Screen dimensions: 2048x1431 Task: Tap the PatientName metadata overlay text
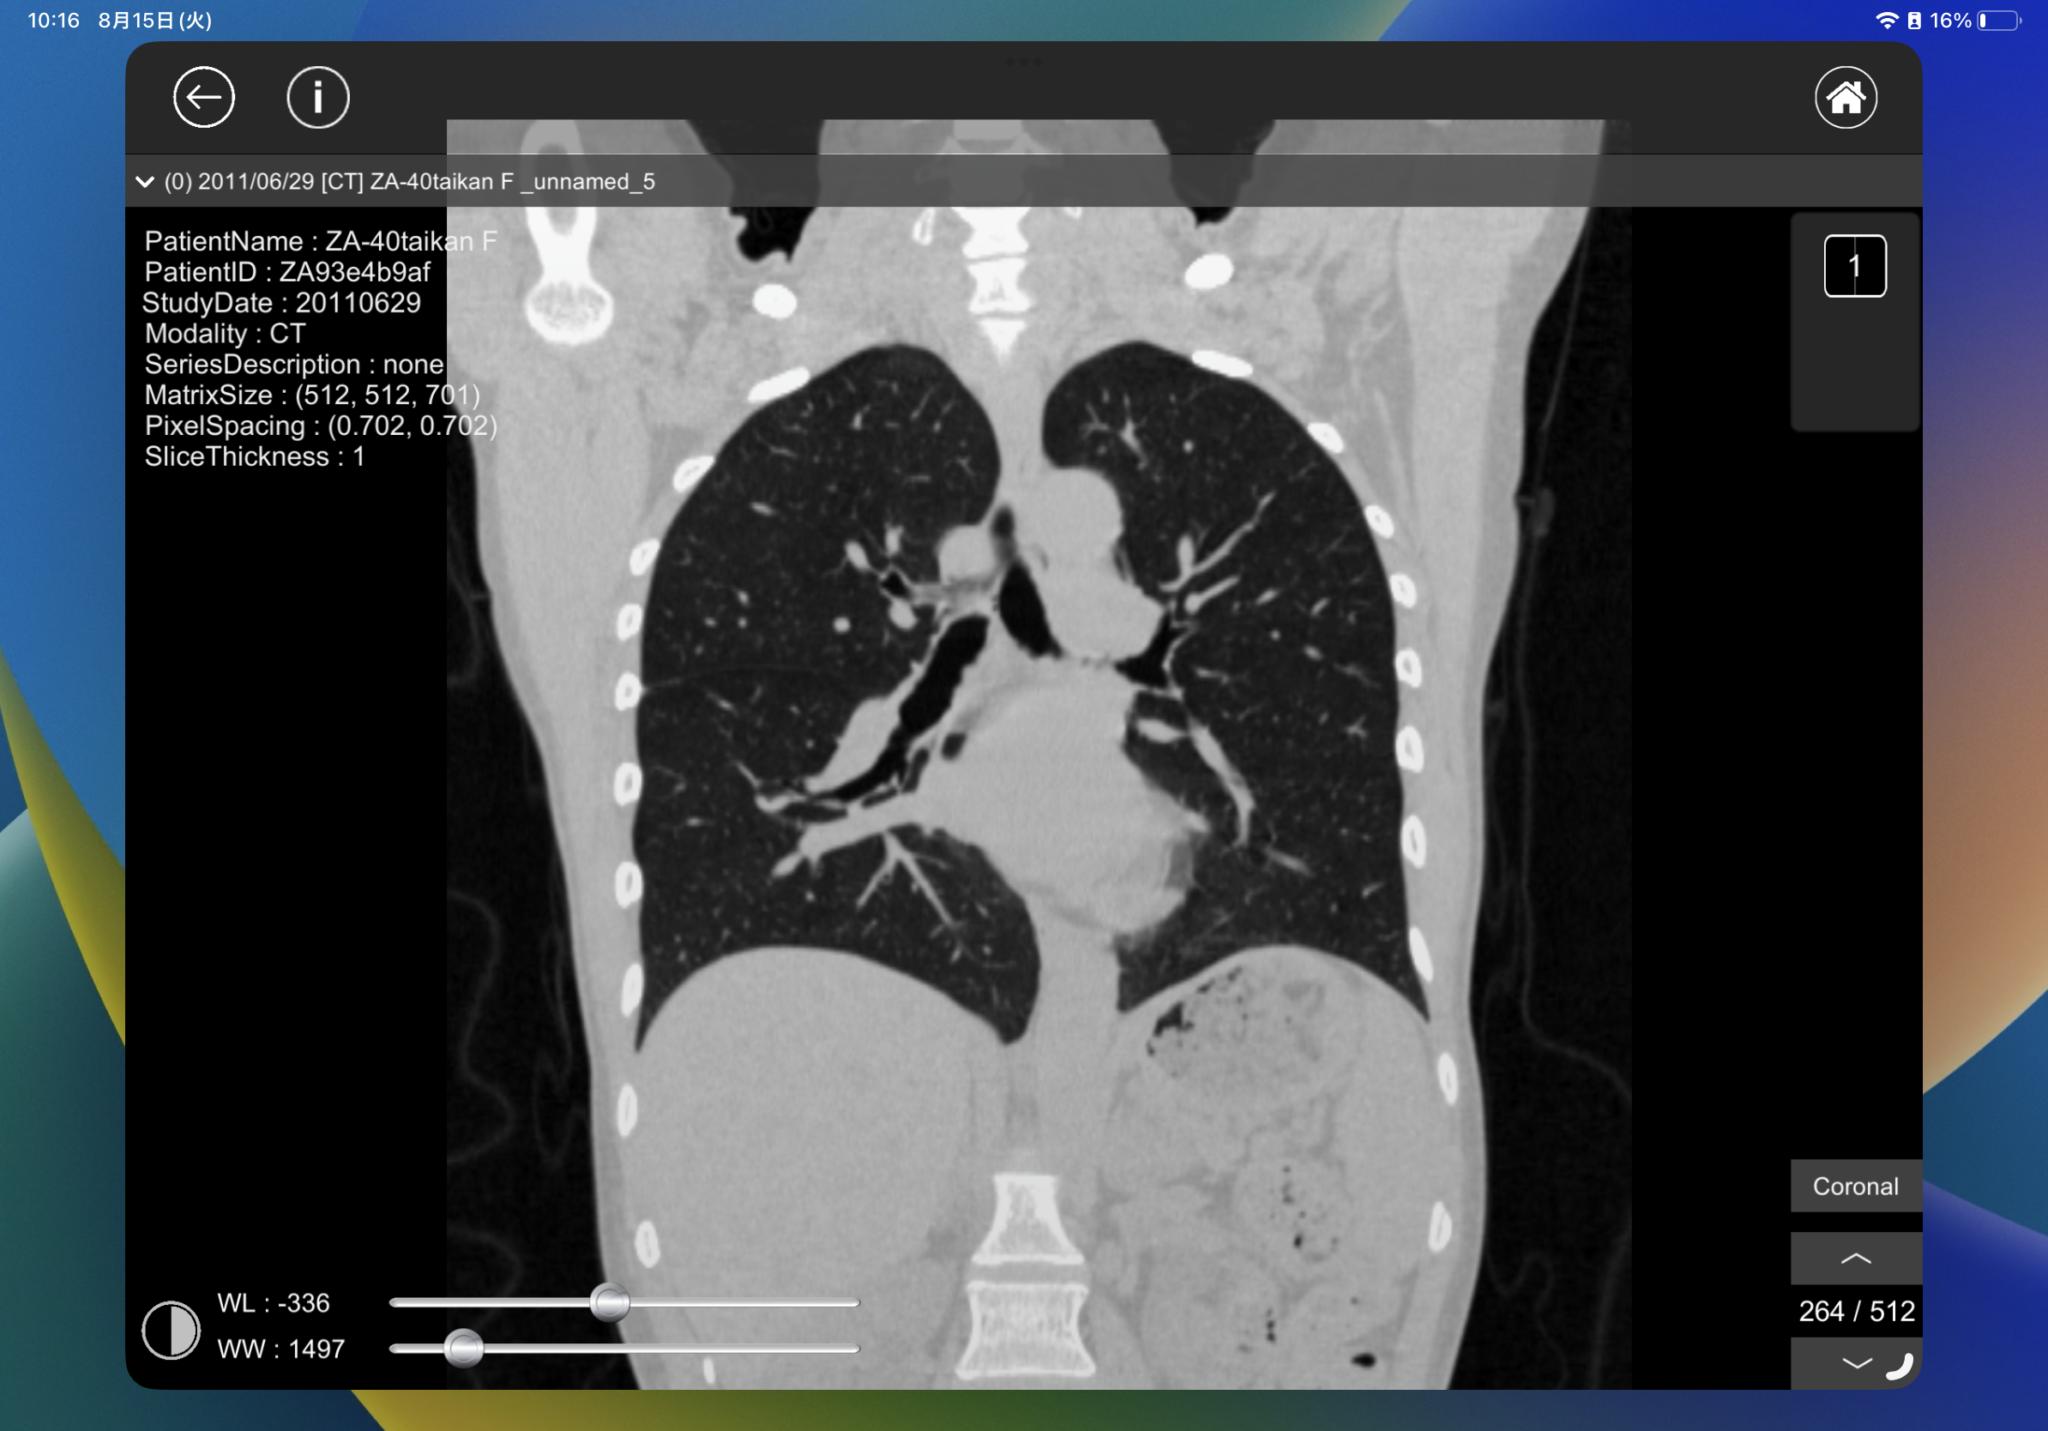(320, 241)
